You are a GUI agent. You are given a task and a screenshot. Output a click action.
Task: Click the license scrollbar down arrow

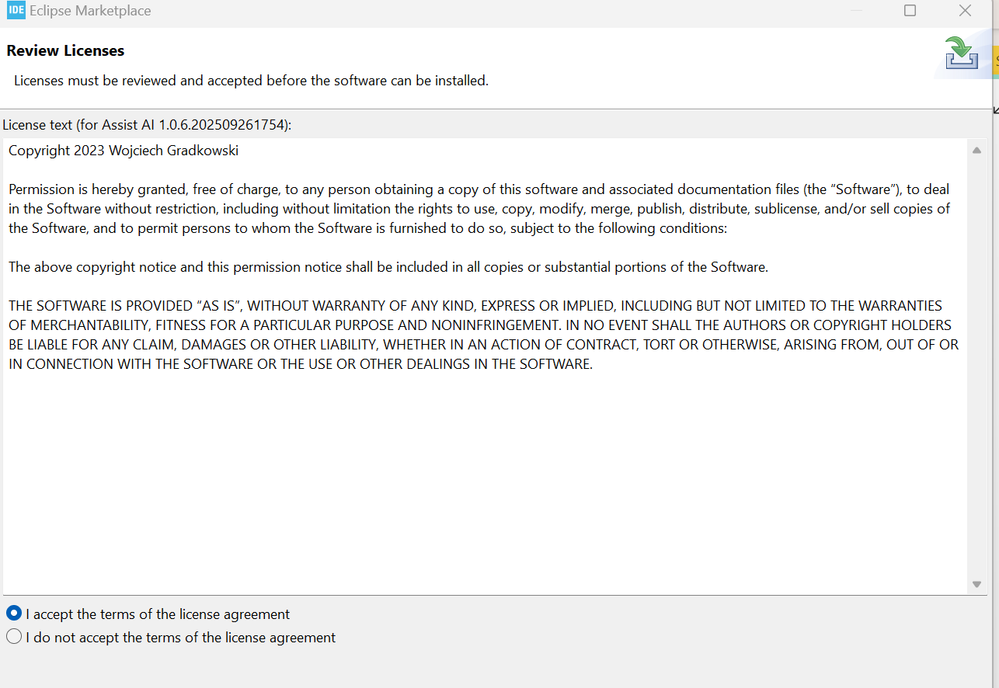click(976, 584)
